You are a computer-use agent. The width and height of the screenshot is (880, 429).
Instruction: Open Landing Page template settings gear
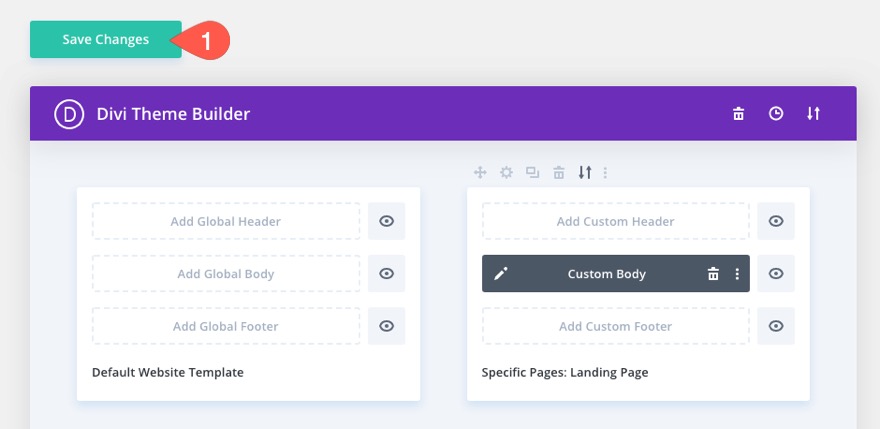[506, 173]
